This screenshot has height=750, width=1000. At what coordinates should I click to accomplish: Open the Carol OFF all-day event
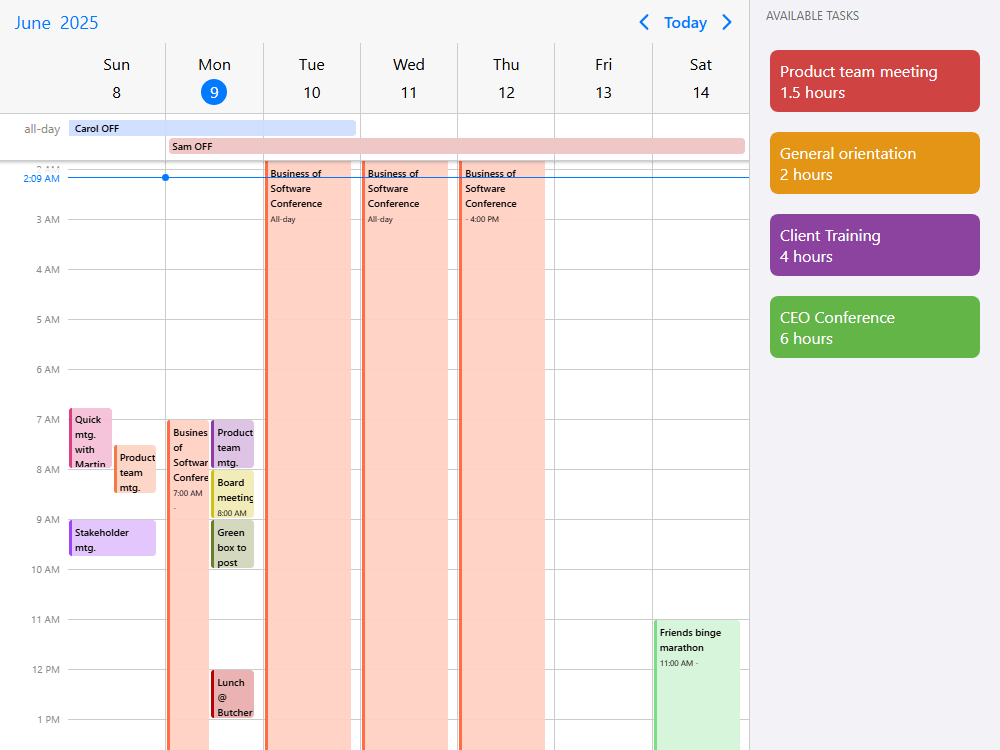point(212,128)
